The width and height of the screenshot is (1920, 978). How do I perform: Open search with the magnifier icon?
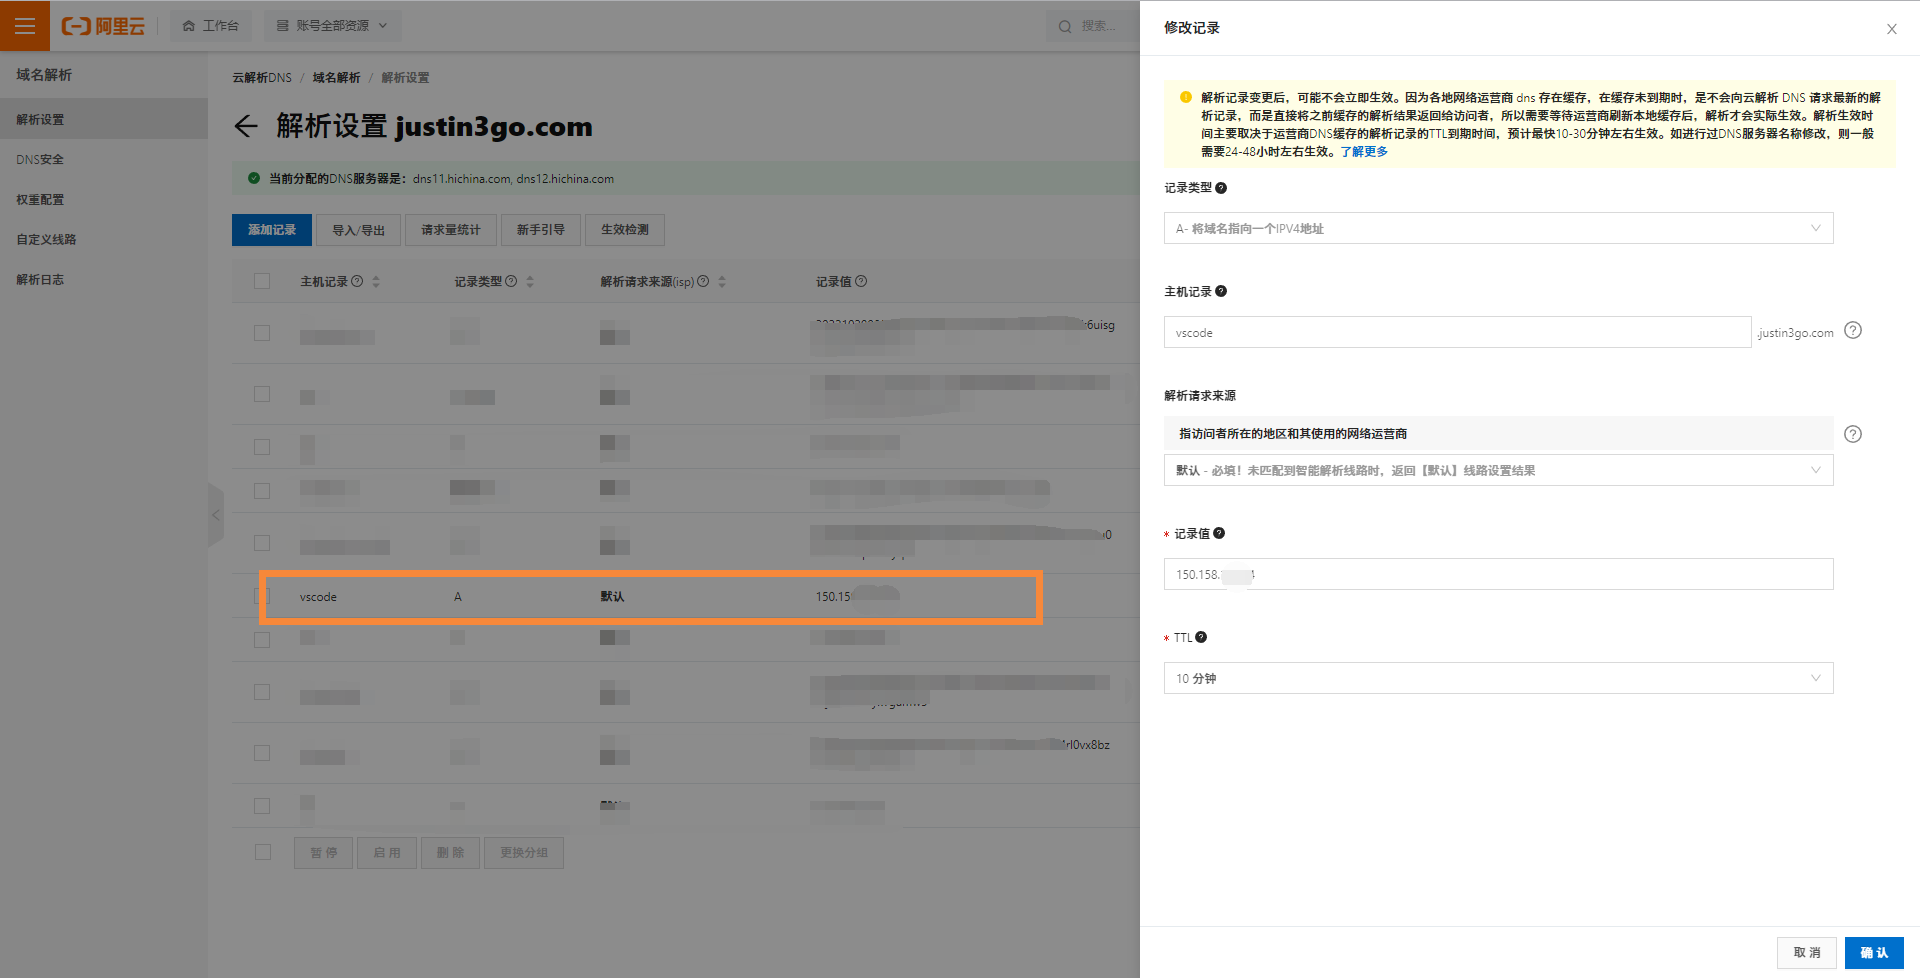coord(1064,26)
